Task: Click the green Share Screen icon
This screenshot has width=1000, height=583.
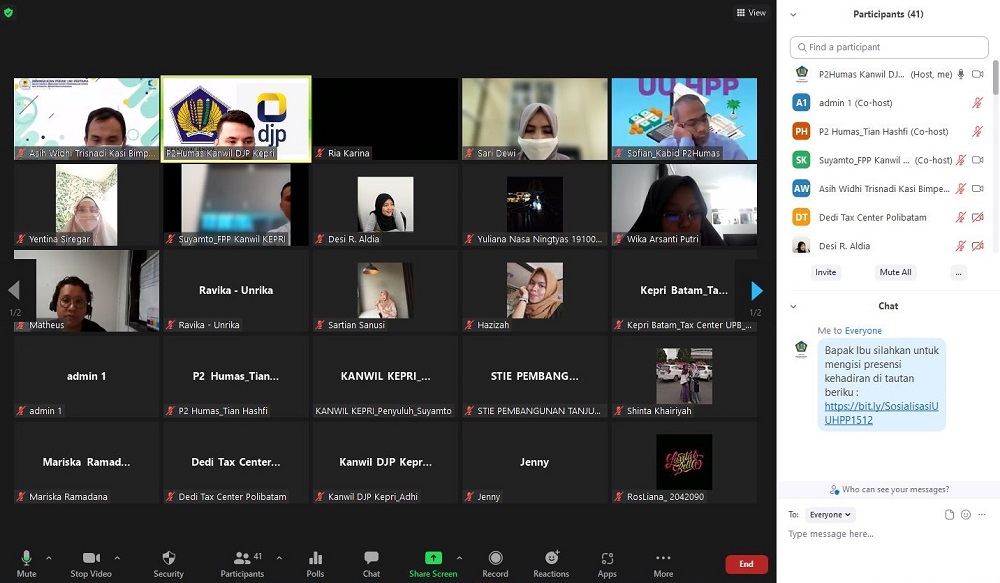Action: pyautogui.click(x=433, y=558)
